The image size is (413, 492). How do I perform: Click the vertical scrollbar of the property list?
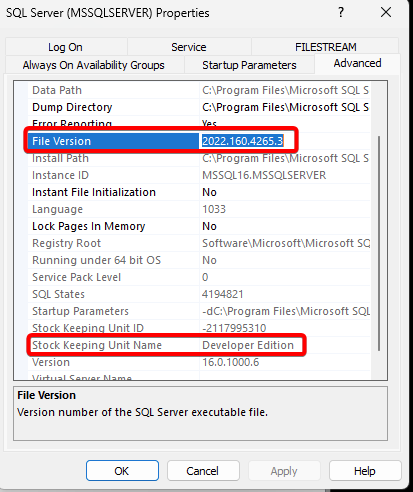coord(379,243)
